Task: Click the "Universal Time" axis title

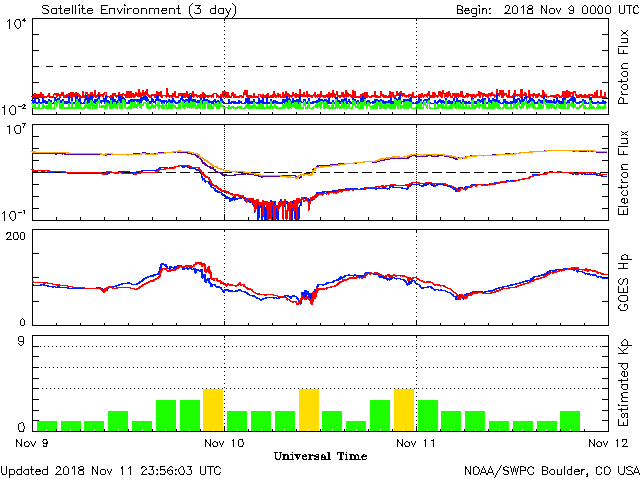Action: (320, 456)
